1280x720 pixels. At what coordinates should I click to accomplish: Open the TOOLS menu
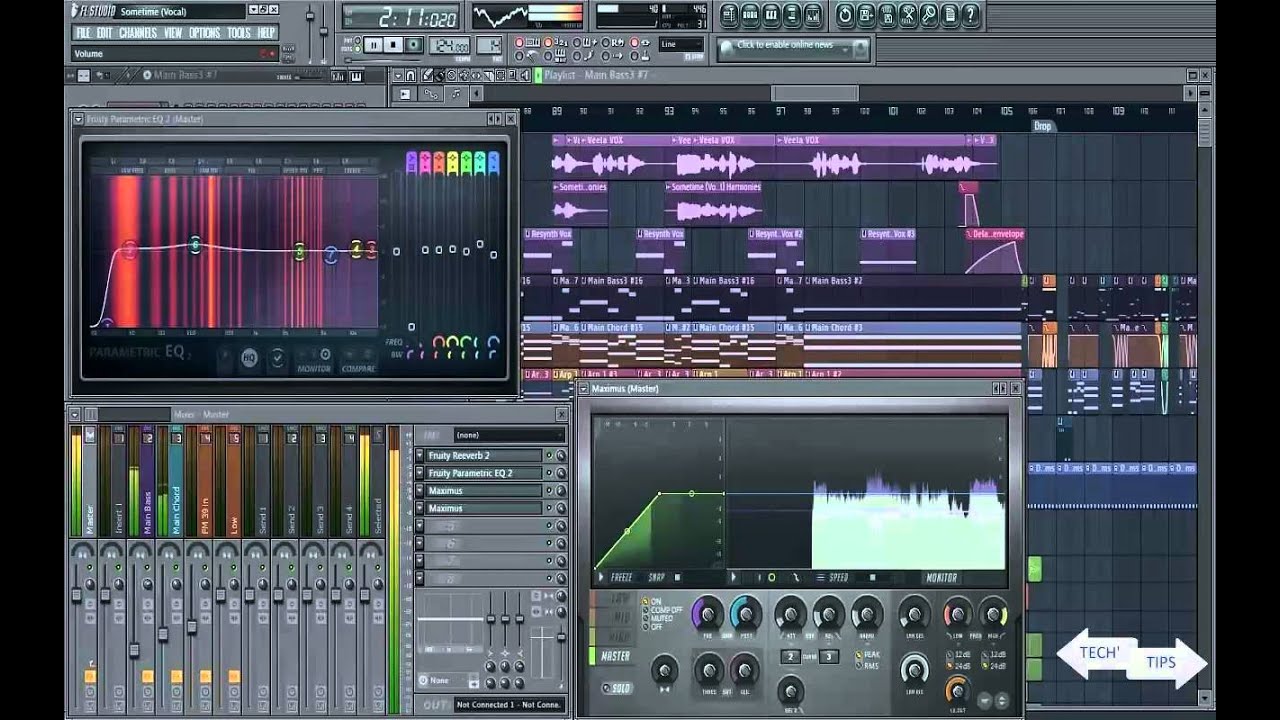pos(239,32)
